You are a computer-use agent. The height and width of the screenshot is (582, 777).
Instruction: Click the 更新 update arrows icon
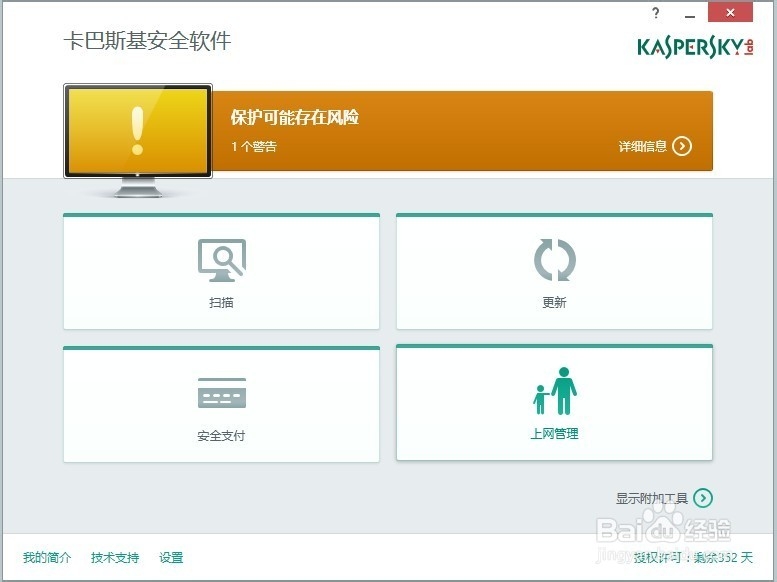[x=555, y=260]
